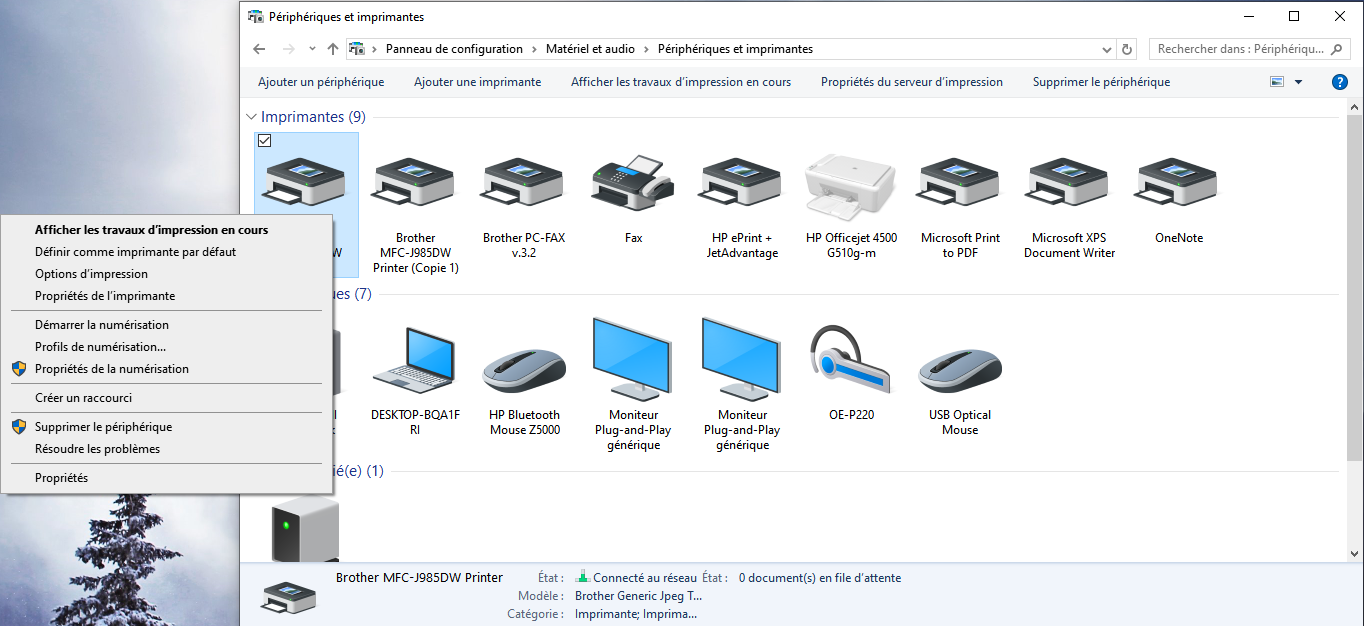
Task: Click the 0 document(s) en file d'attente text
Action: [820, 578]
